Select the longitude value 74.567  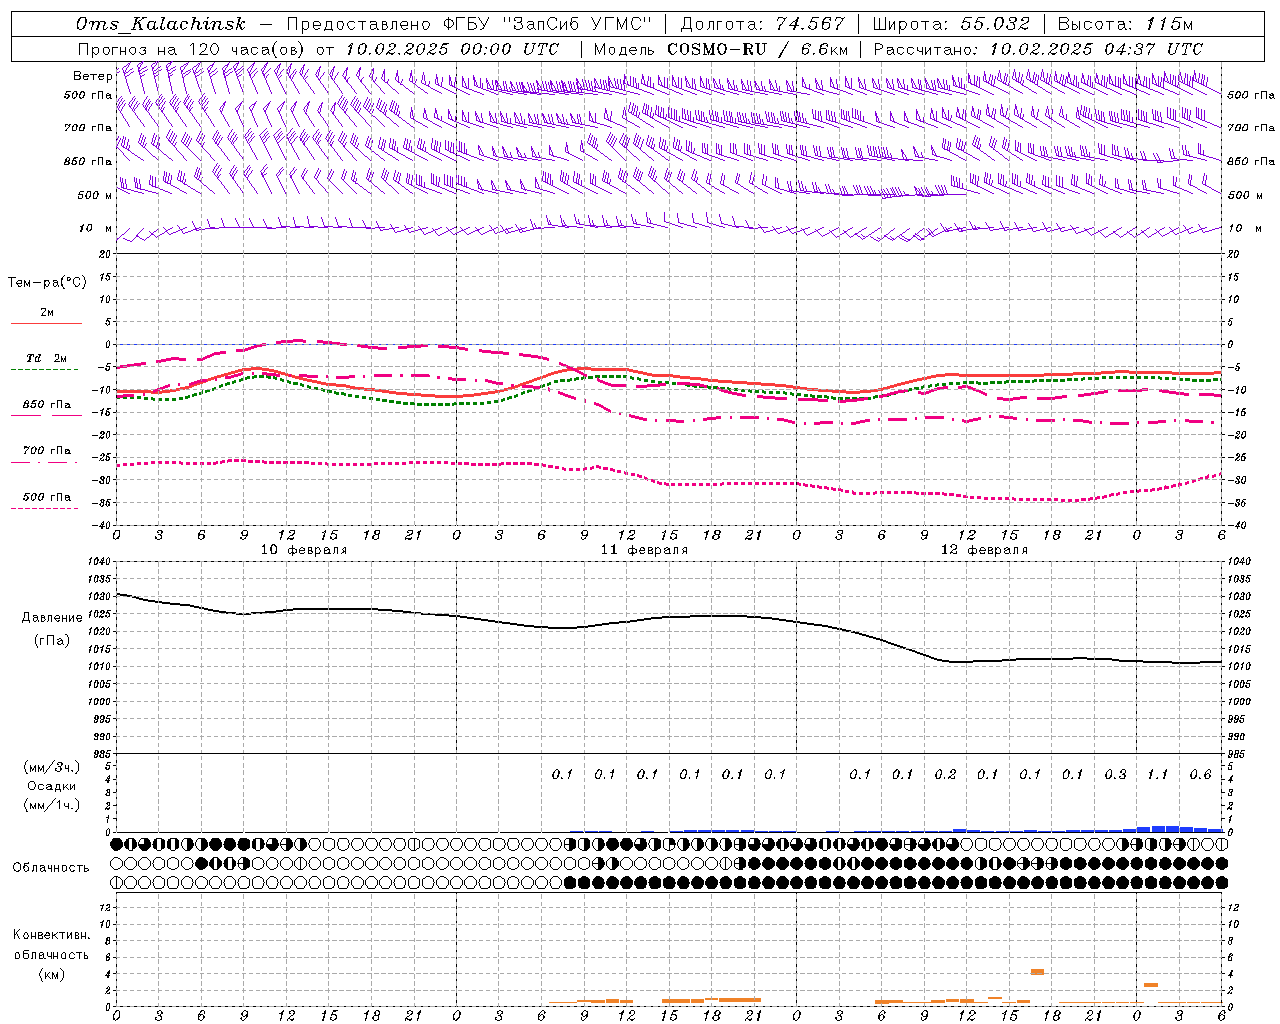pos(810,24)
